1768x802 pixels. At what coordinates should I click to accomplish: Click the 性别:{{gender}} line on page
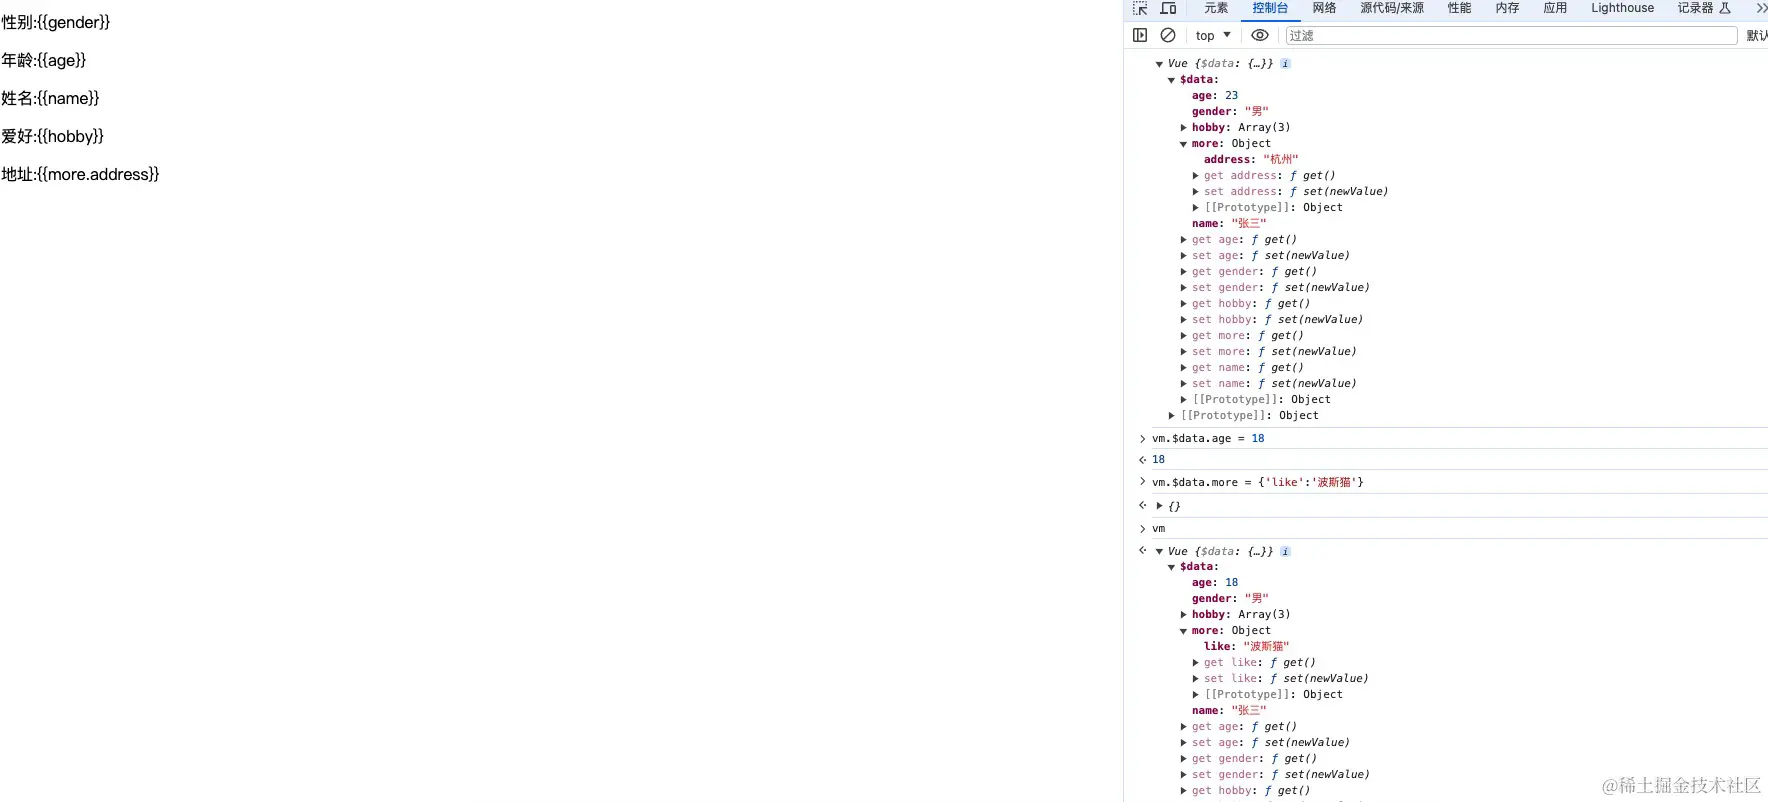click(56, 22)
